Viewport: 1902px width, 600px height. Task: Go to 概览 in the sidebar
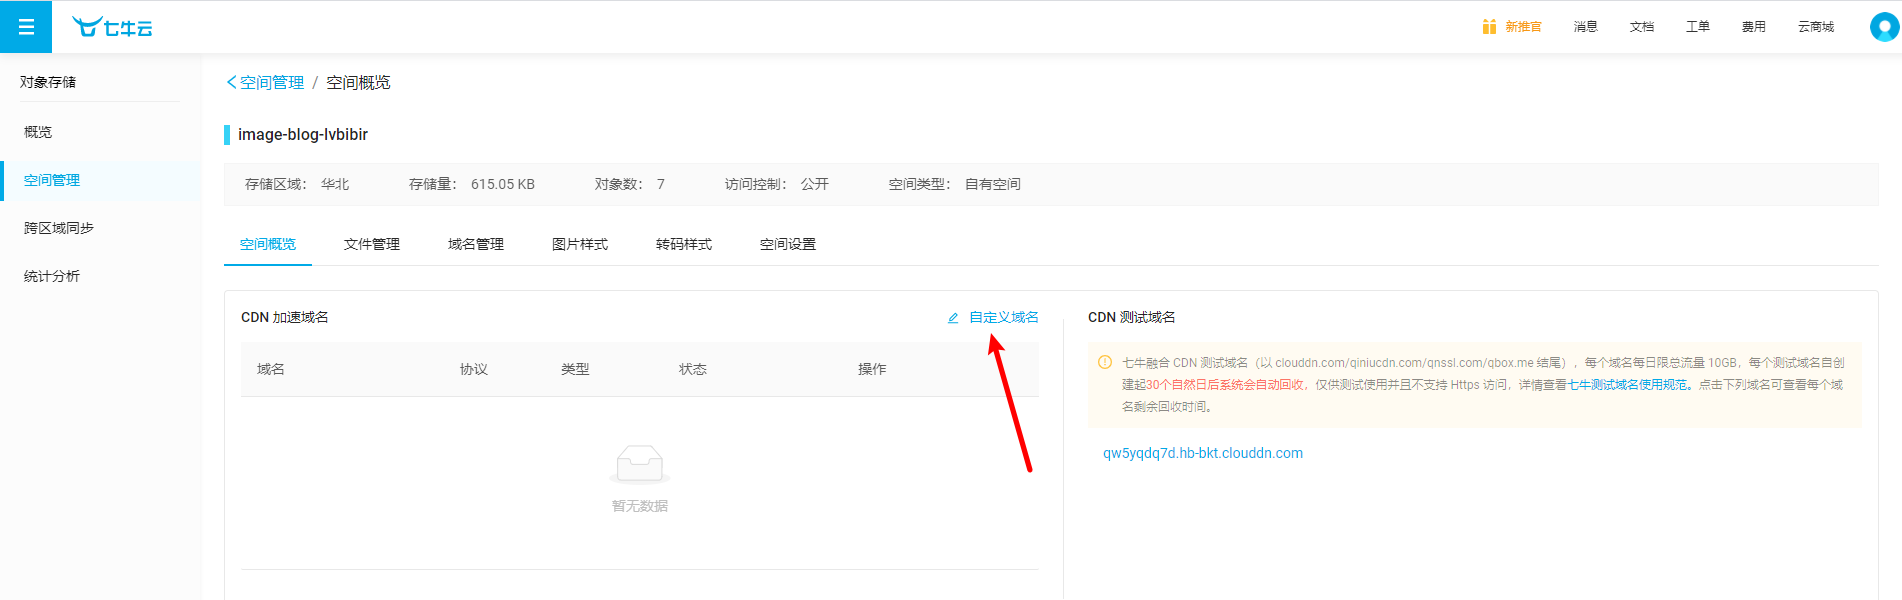(38, 132)
